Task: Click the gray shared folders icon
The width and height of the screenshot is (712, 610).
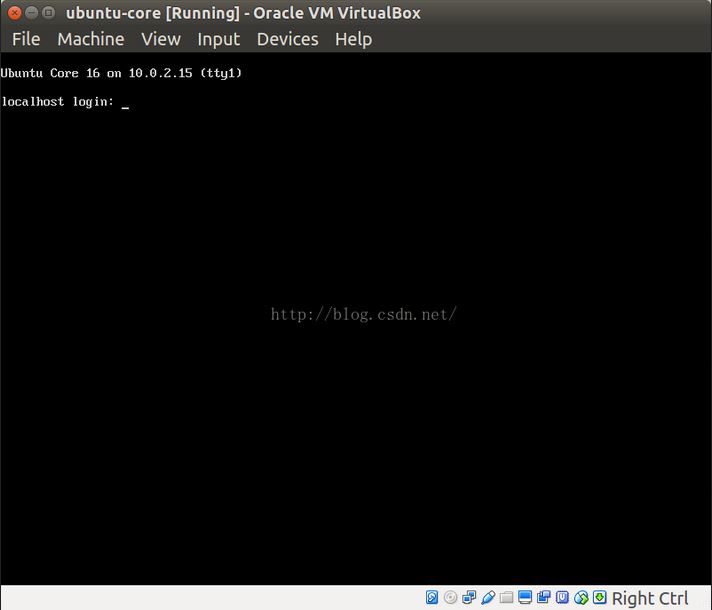Action: 507,598
